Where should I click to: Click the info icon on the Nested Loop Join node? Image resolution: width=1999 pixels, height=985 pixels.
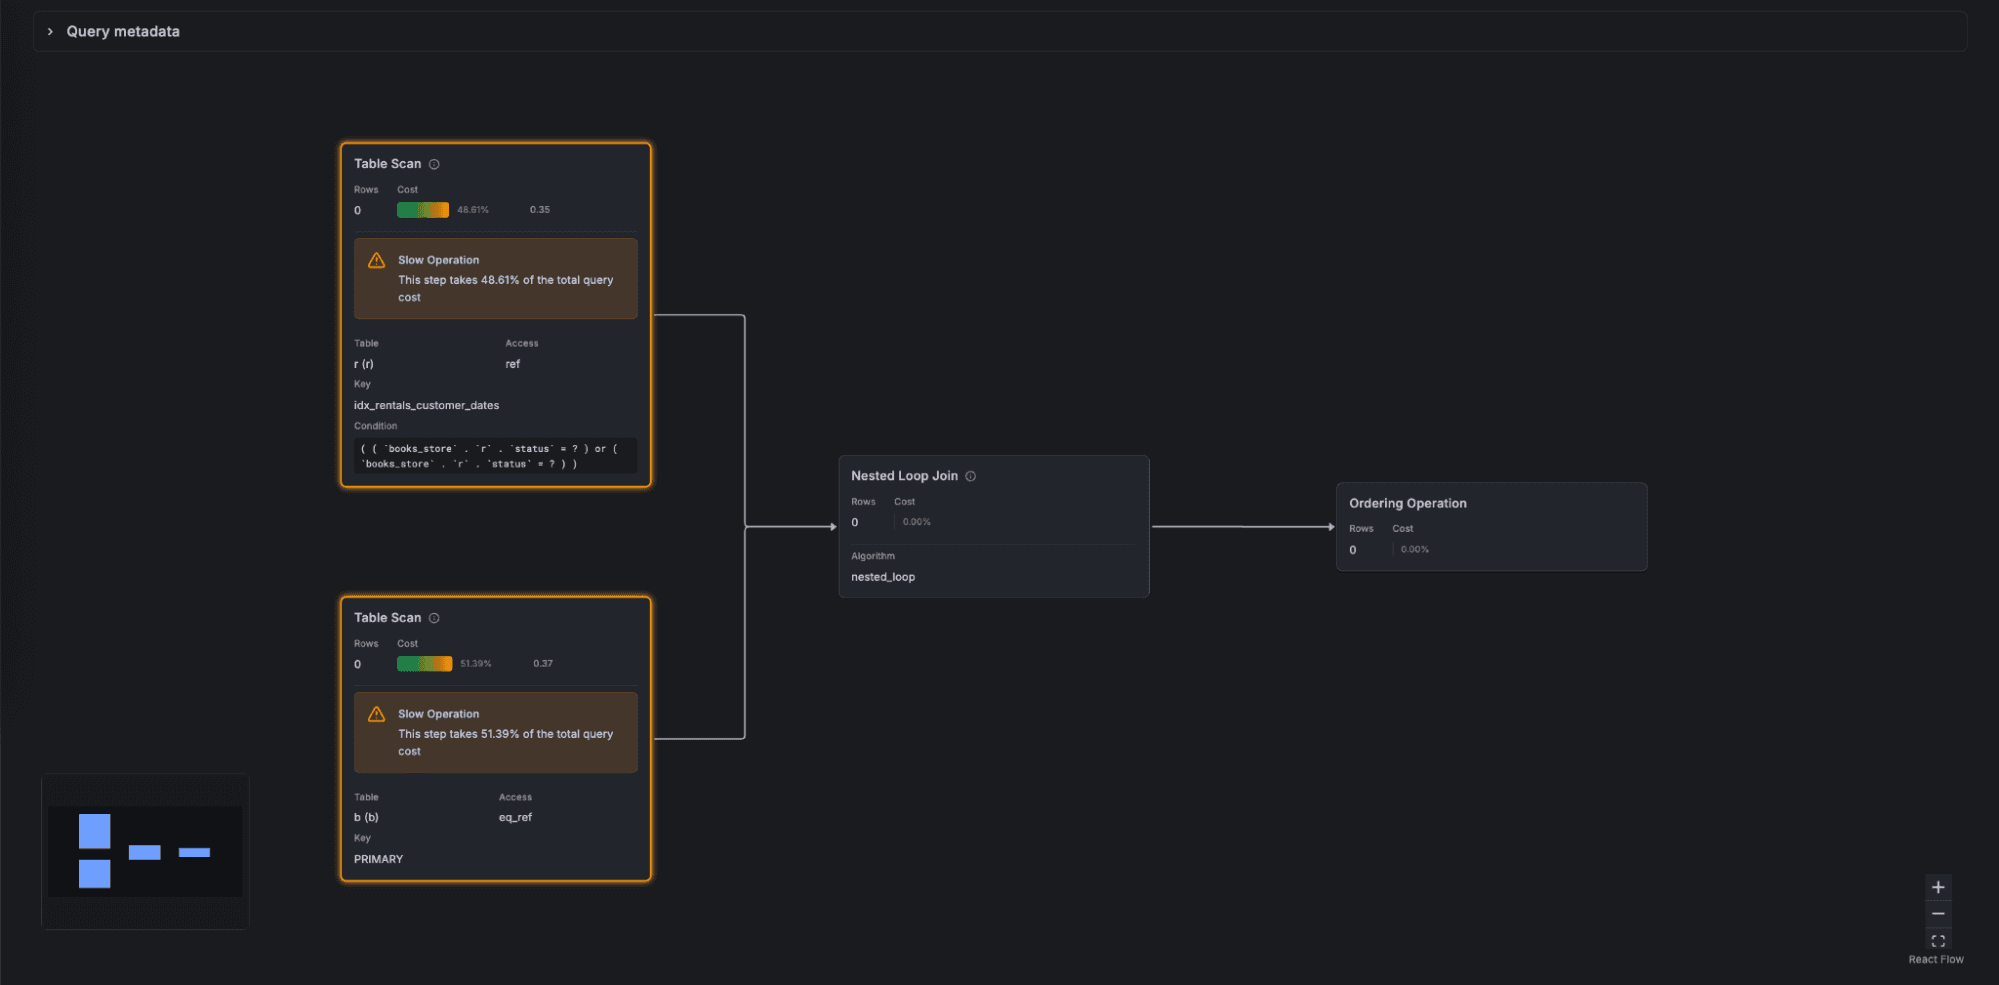tap(969, 475)
